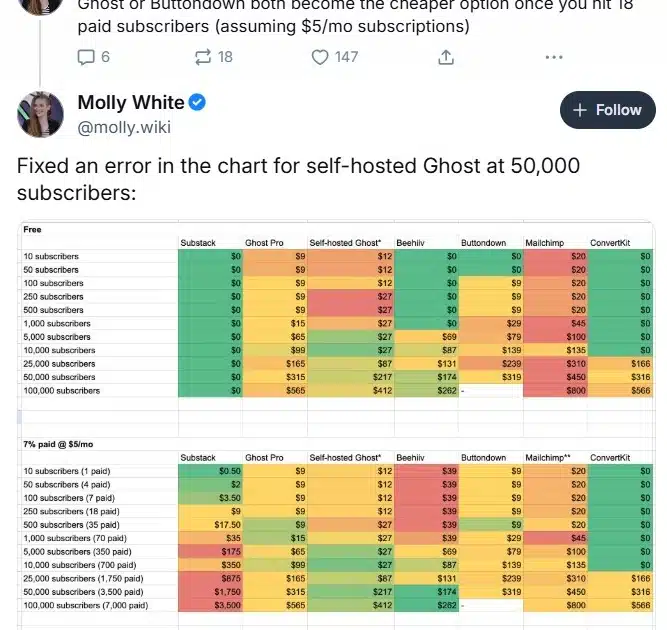
Task: Click the repost arrows icon
Action: (x=203, y=57)
